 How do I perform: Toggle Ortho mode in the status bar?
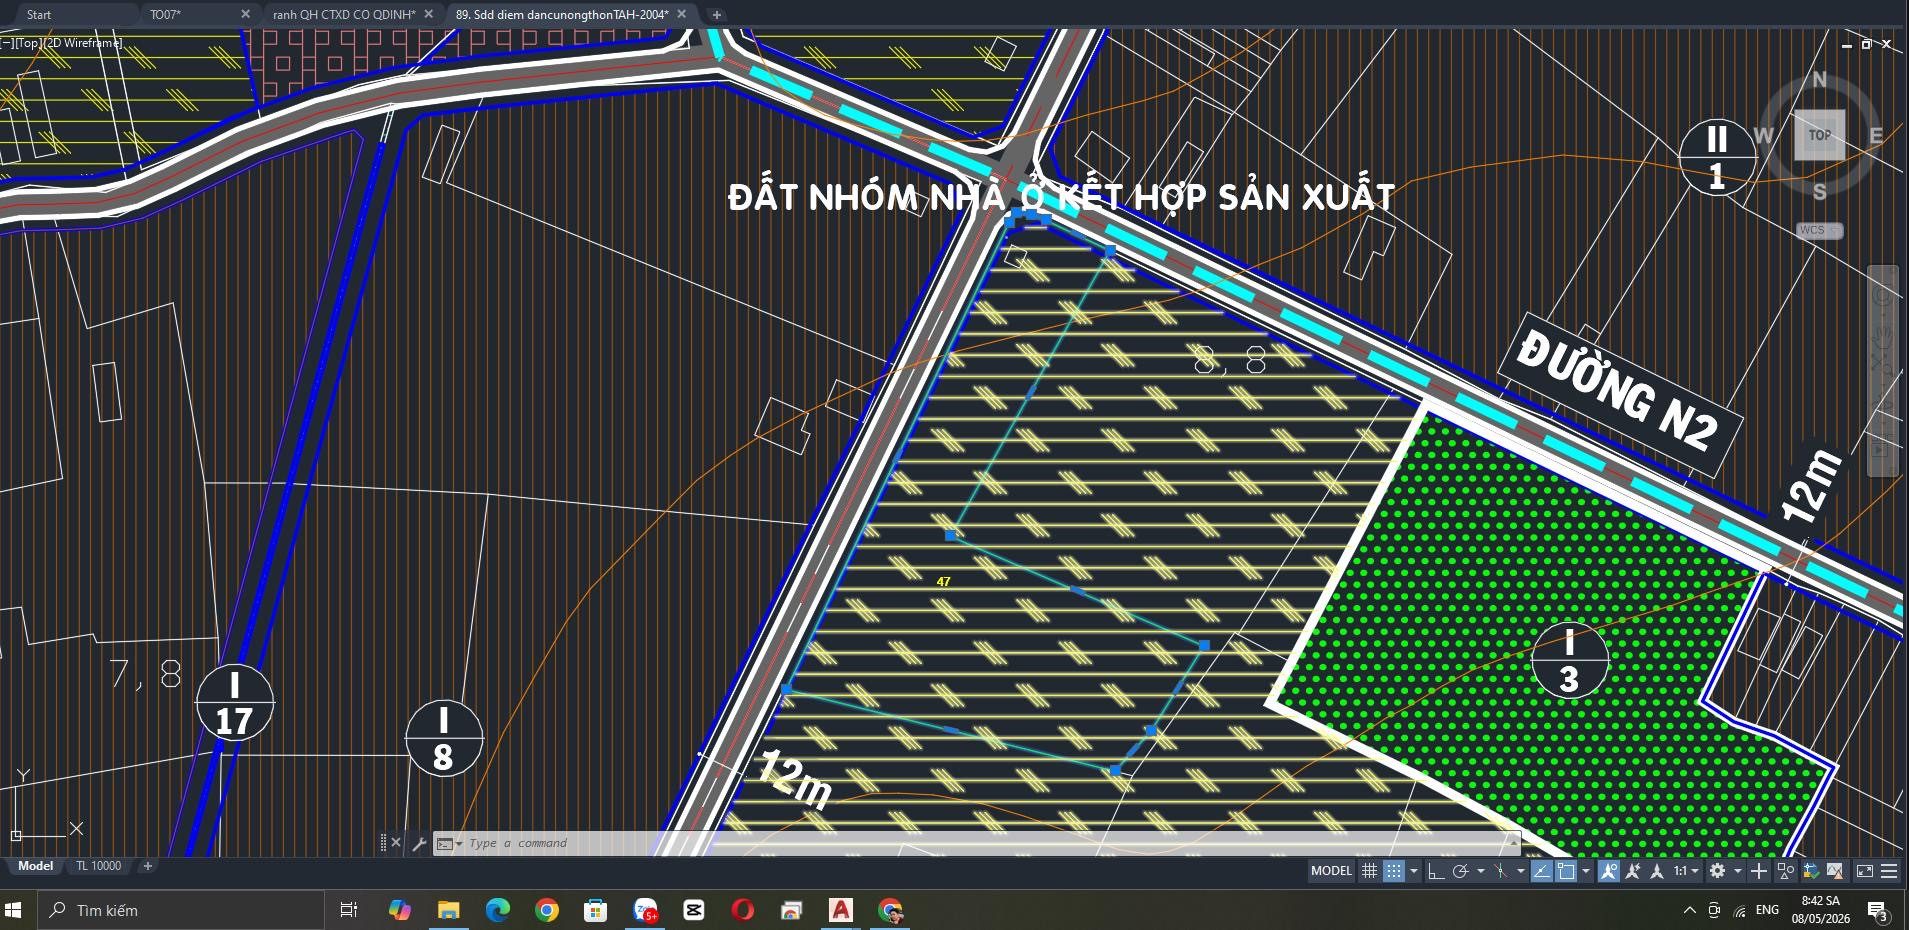point(1436,871)
